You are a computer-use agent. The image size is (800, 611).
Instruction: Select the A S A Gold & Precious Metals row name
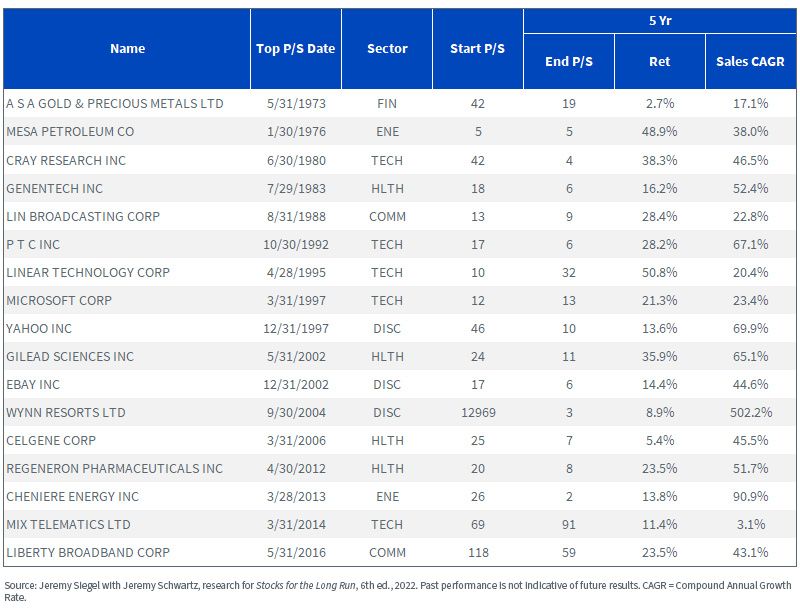pyautogui.click(x=115, y=104)
